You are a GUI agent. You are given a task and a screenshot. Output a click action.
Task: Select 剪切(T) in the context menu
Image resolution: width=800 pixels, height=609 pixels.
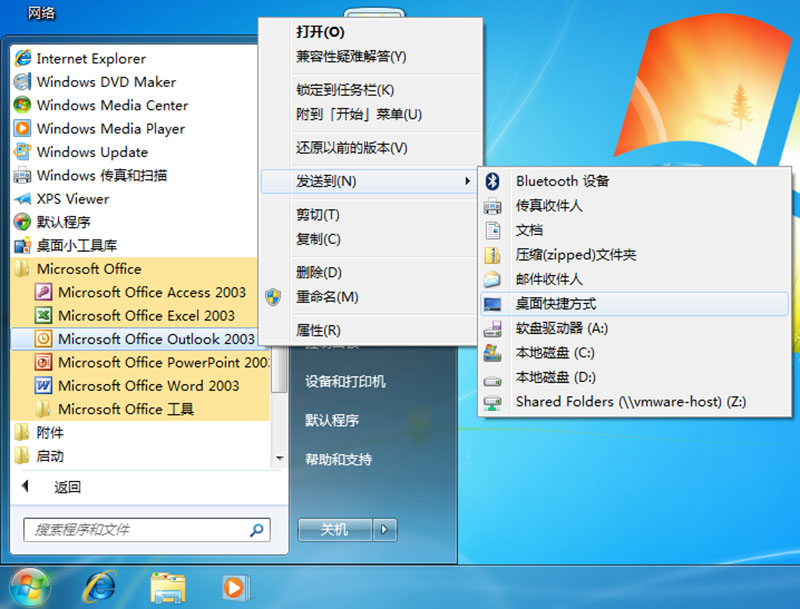click(371, 215)
